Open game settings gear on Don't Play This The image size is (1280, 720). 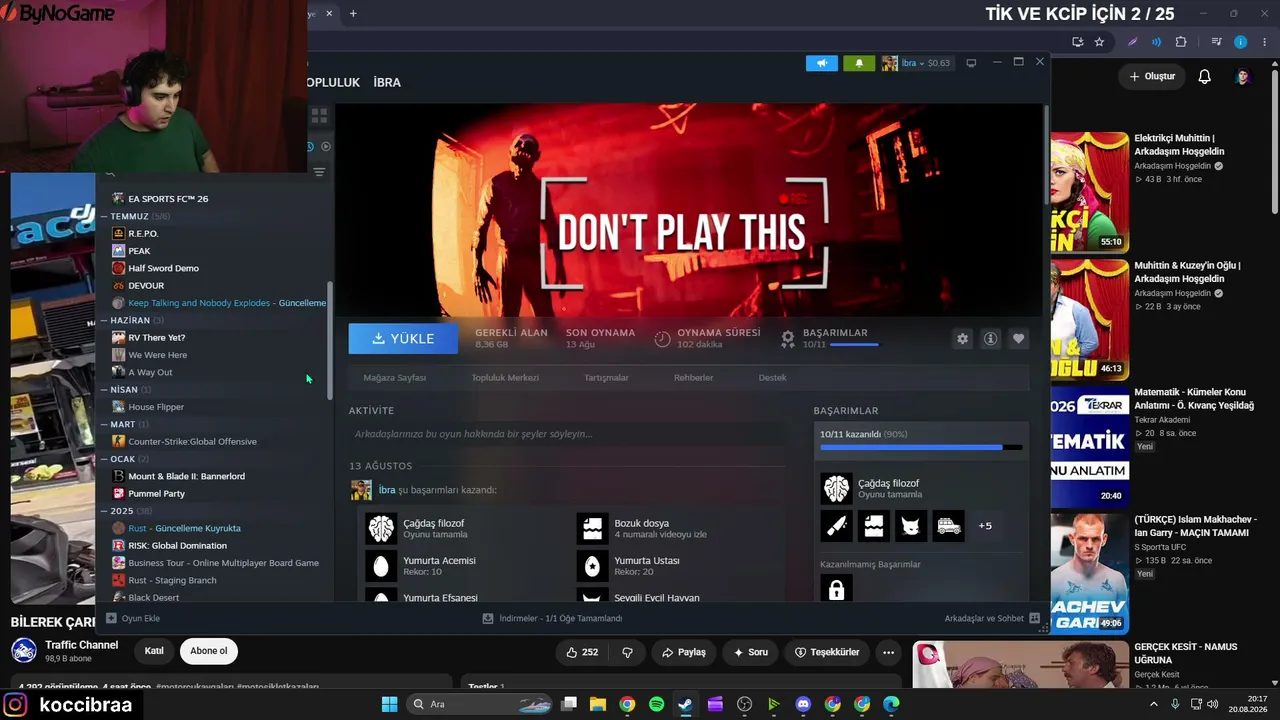point(962,339)
